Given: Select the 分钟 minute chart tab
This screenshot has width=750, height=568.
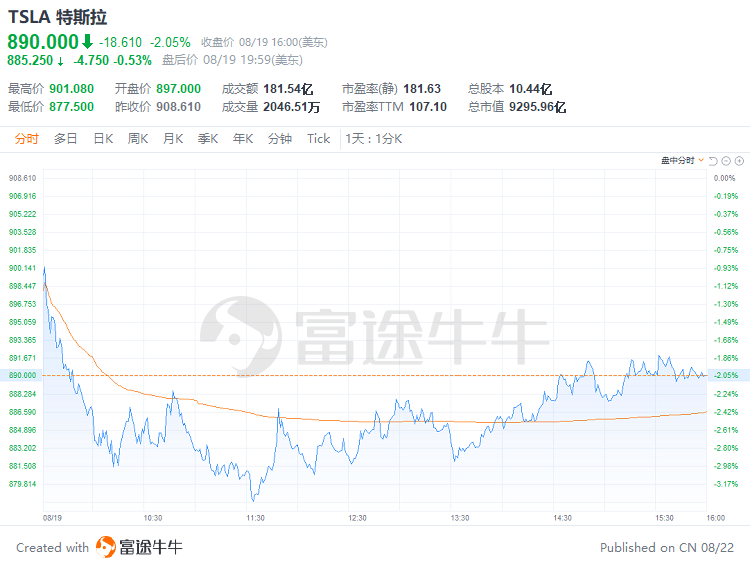Looking at the screenshot, I should point(280,139).
